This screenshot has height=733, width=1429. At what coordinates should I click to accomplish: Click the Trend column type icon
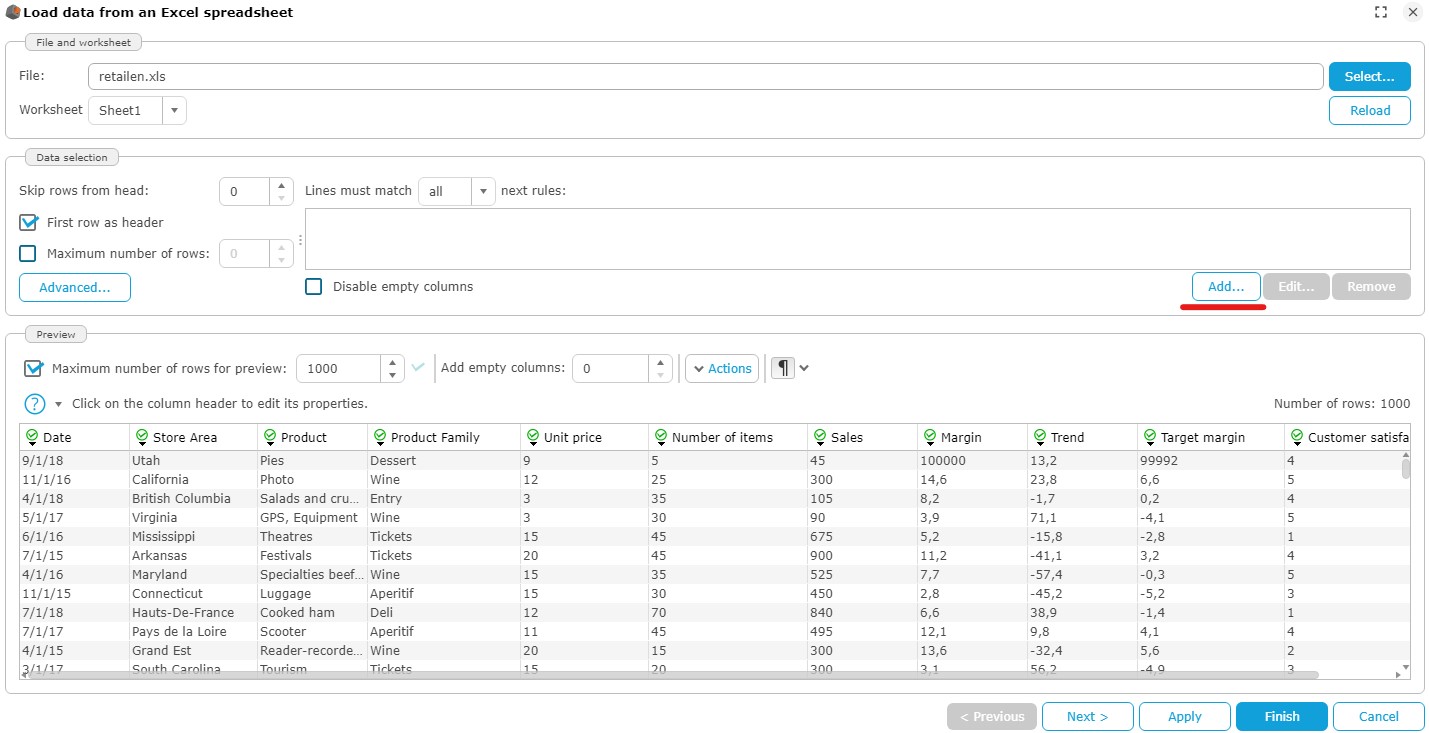click(1040, 437)
